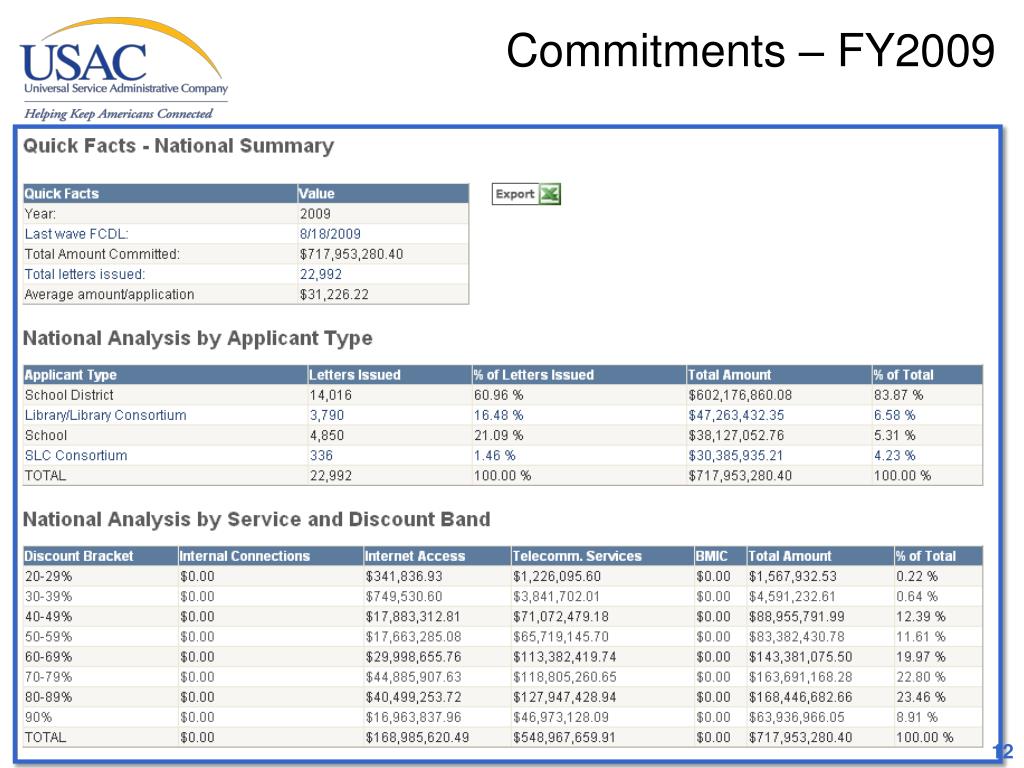The width and height of the screenshot is (1024, 768).
Task: Open the Total letters issued link
Action: point(85,274)
